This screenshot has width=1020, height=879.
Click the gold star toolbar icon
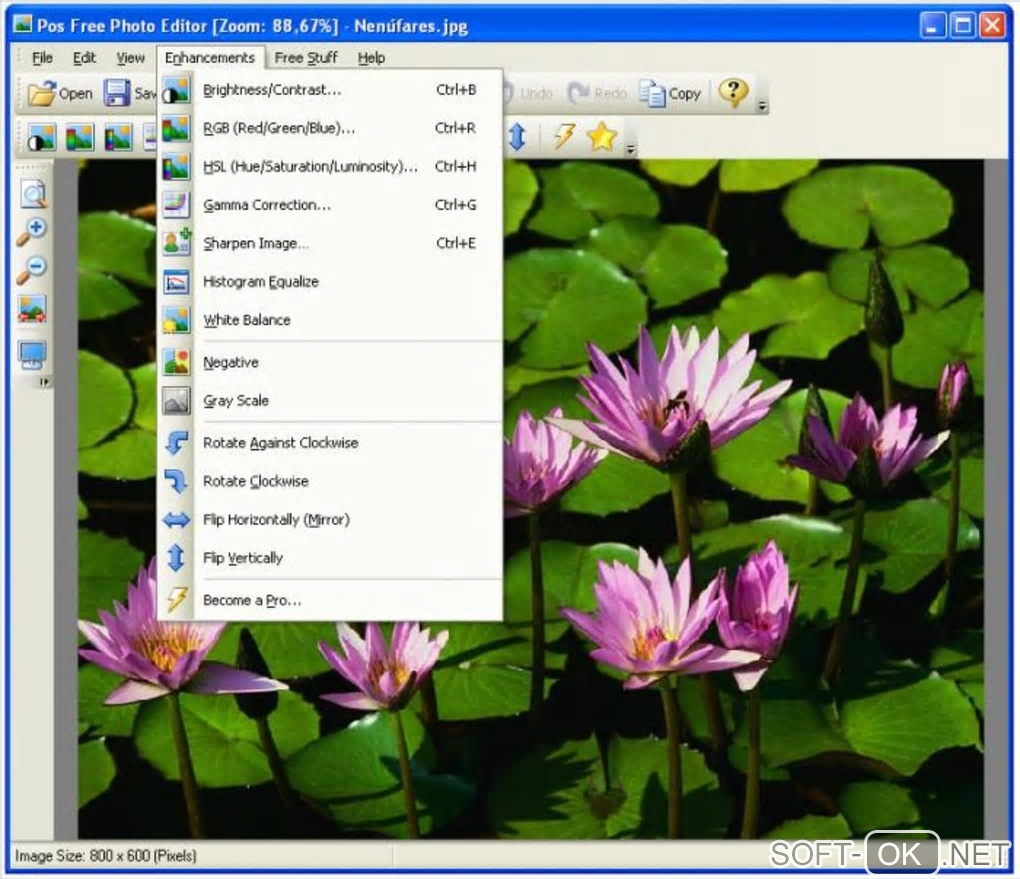tap(602, 137)
